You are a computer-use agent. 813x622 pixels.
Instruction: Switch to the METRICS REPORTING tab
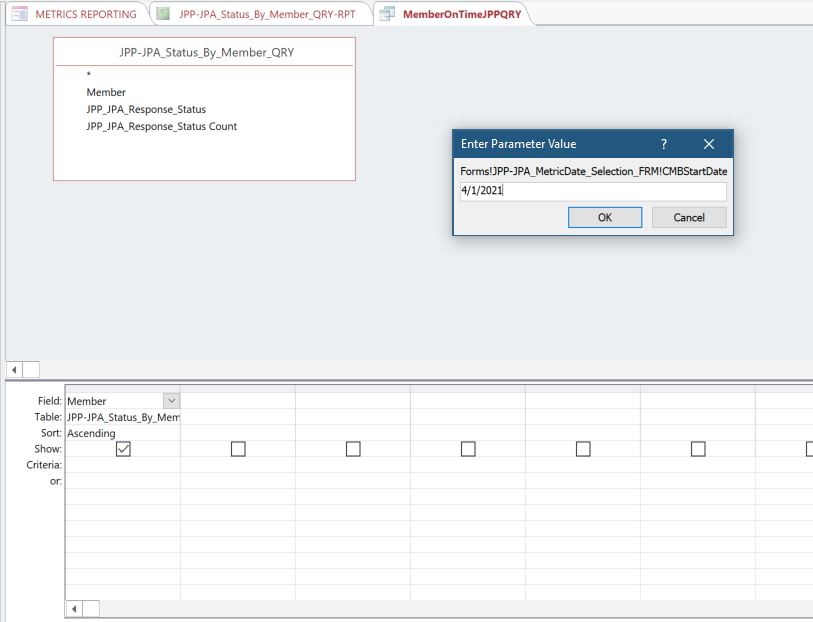click(86, 14)
